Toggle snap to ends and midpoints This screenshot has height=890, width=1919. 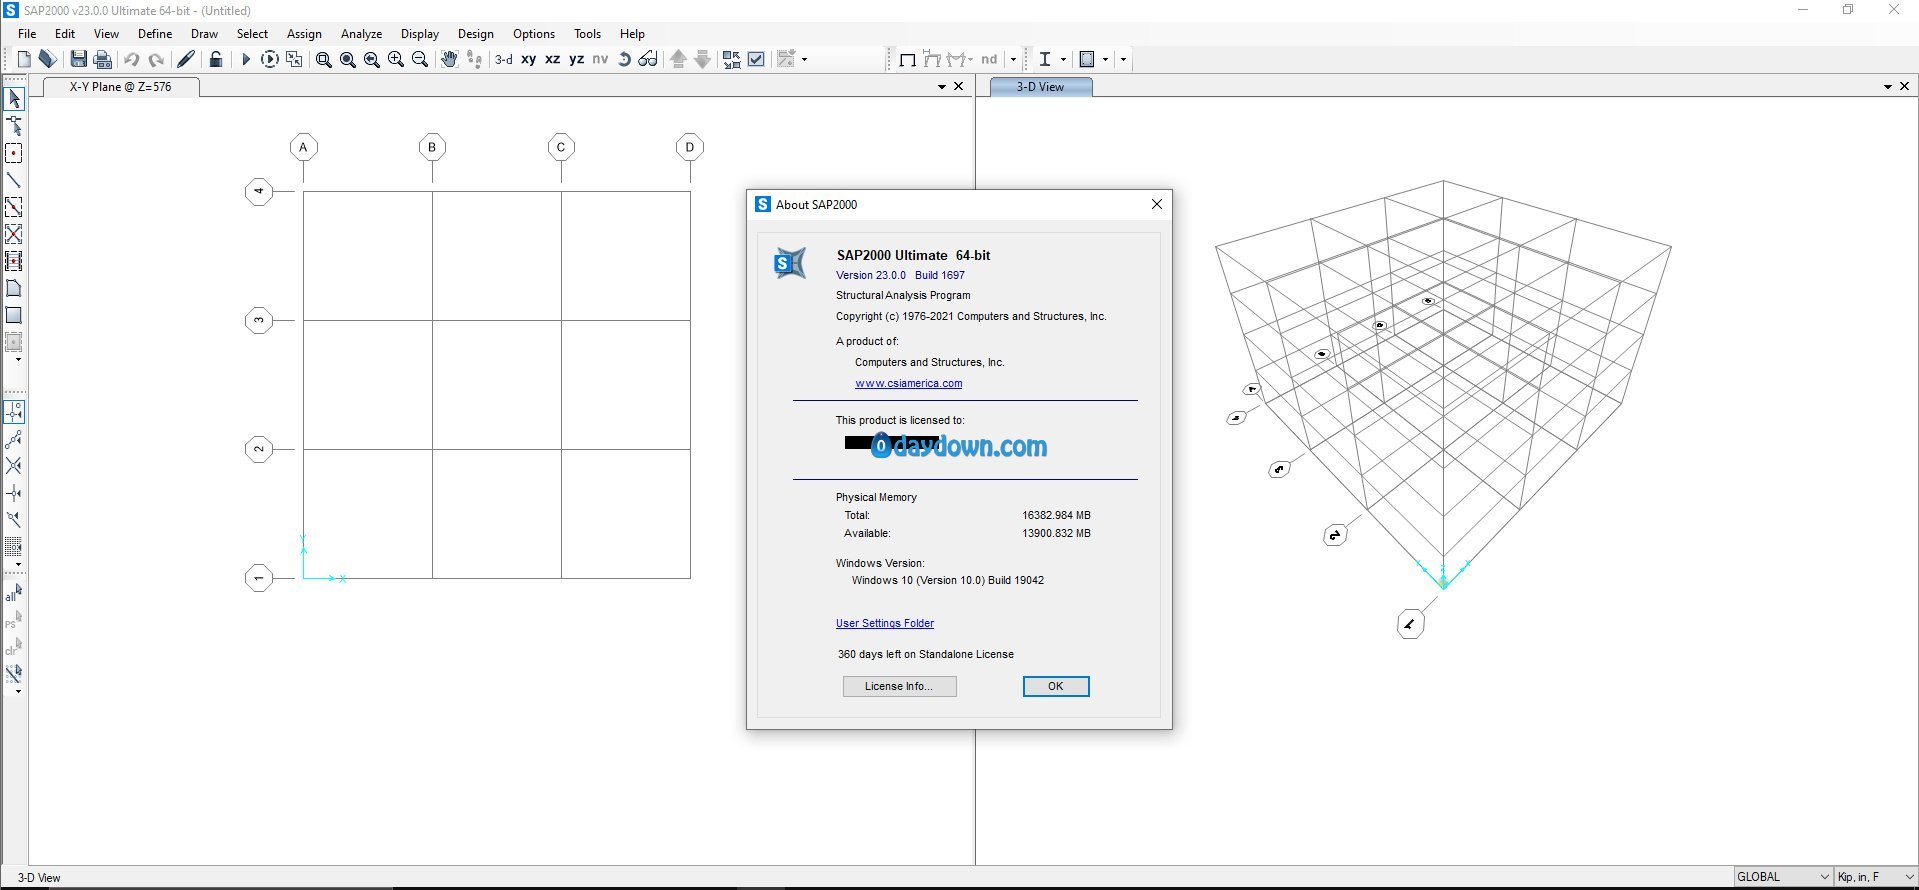[14, 439]
